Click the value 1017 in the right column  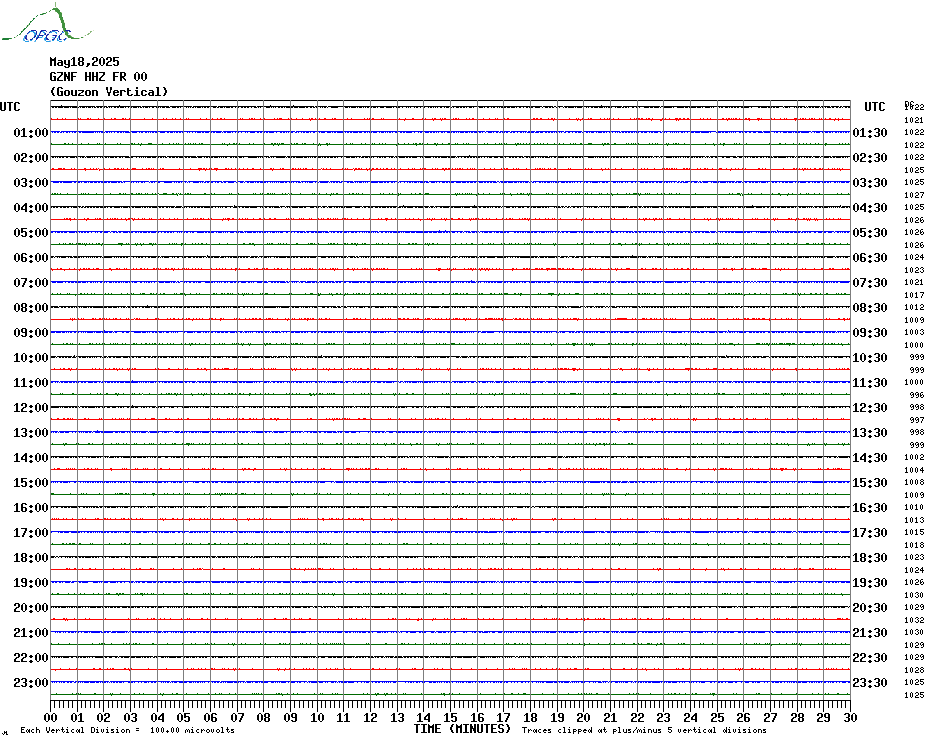(914, 295)
